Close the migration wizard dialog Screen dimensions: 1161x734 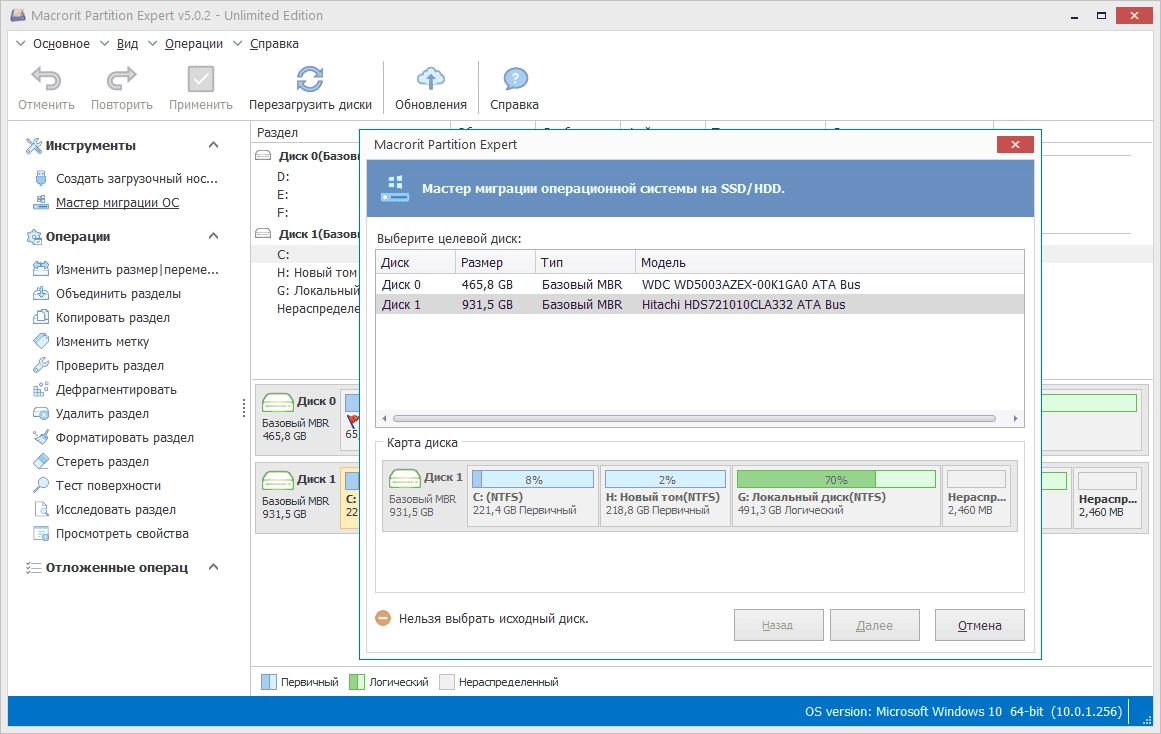pos(1015,144)
